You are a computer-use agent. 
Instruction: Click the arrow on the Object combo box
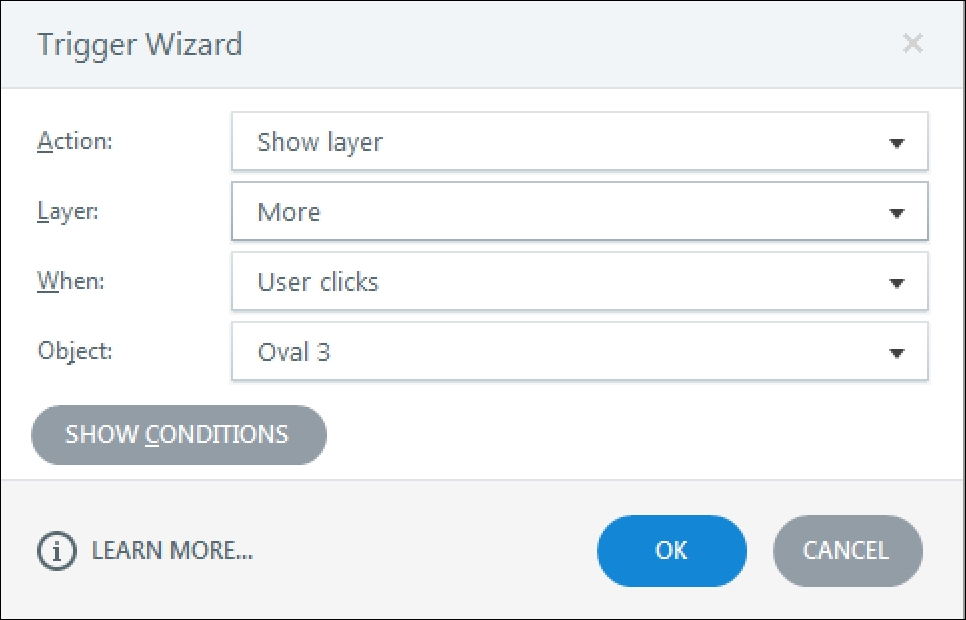896,354
